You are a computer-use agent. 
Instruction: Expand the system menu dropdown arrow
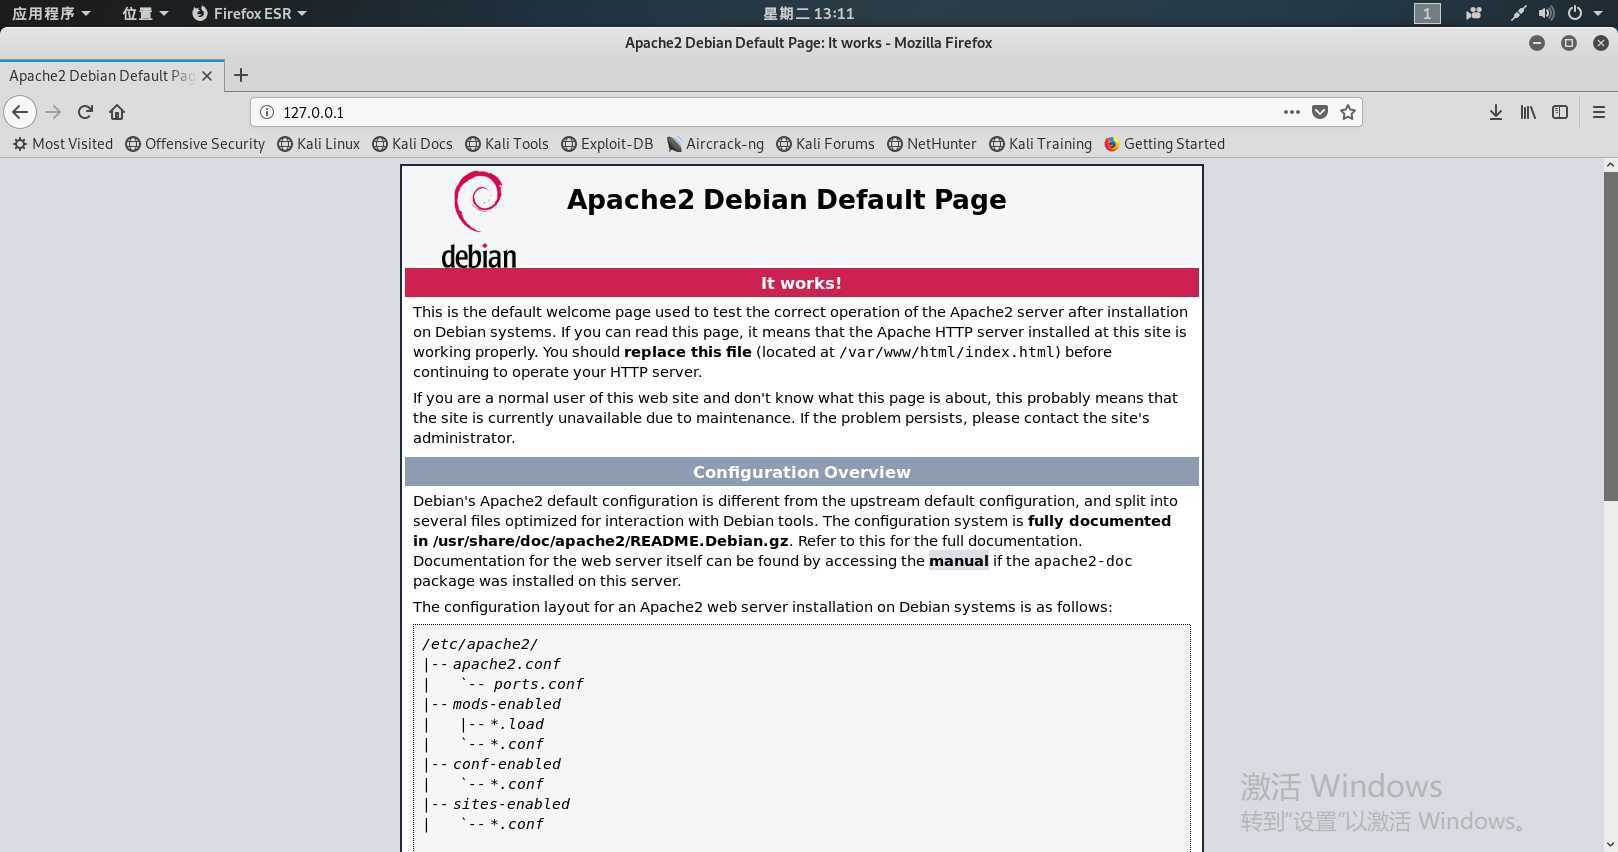(x=1598, y=13)
